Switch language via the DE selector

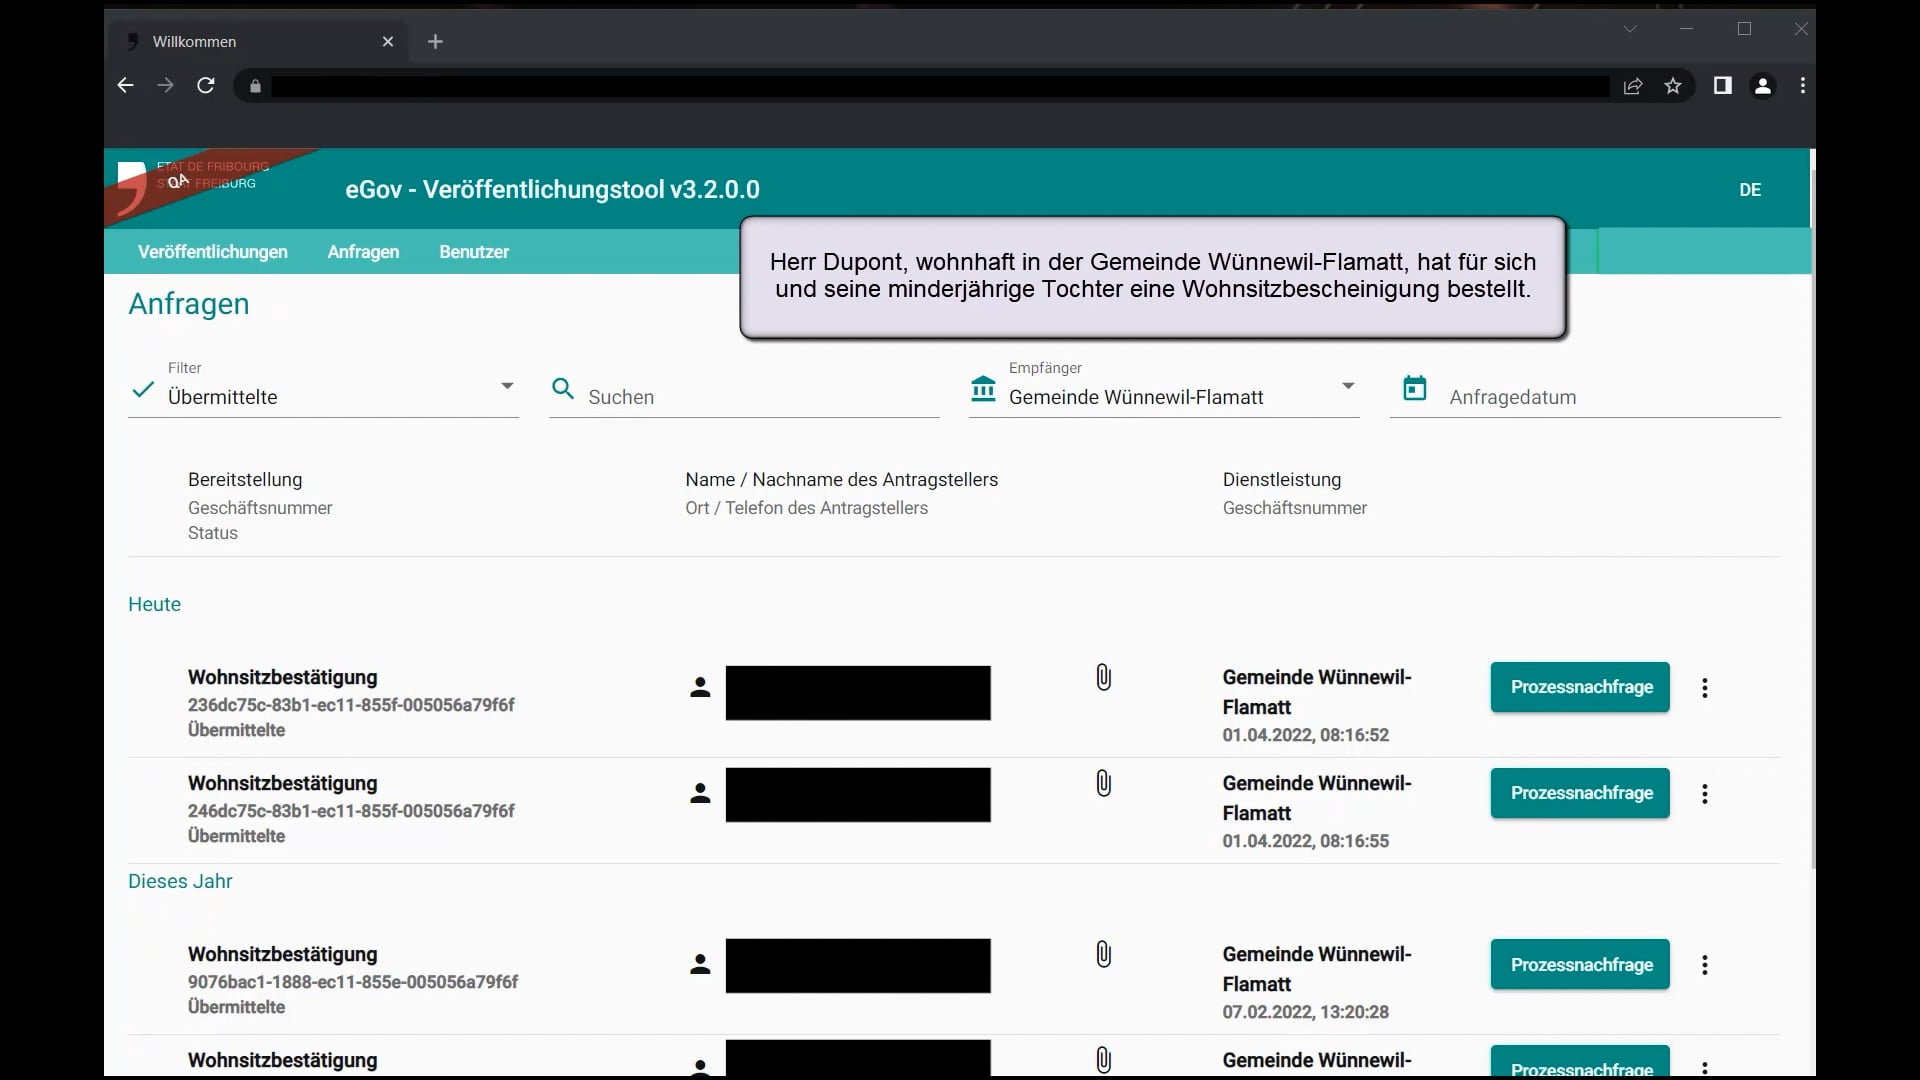point(1750,190)
